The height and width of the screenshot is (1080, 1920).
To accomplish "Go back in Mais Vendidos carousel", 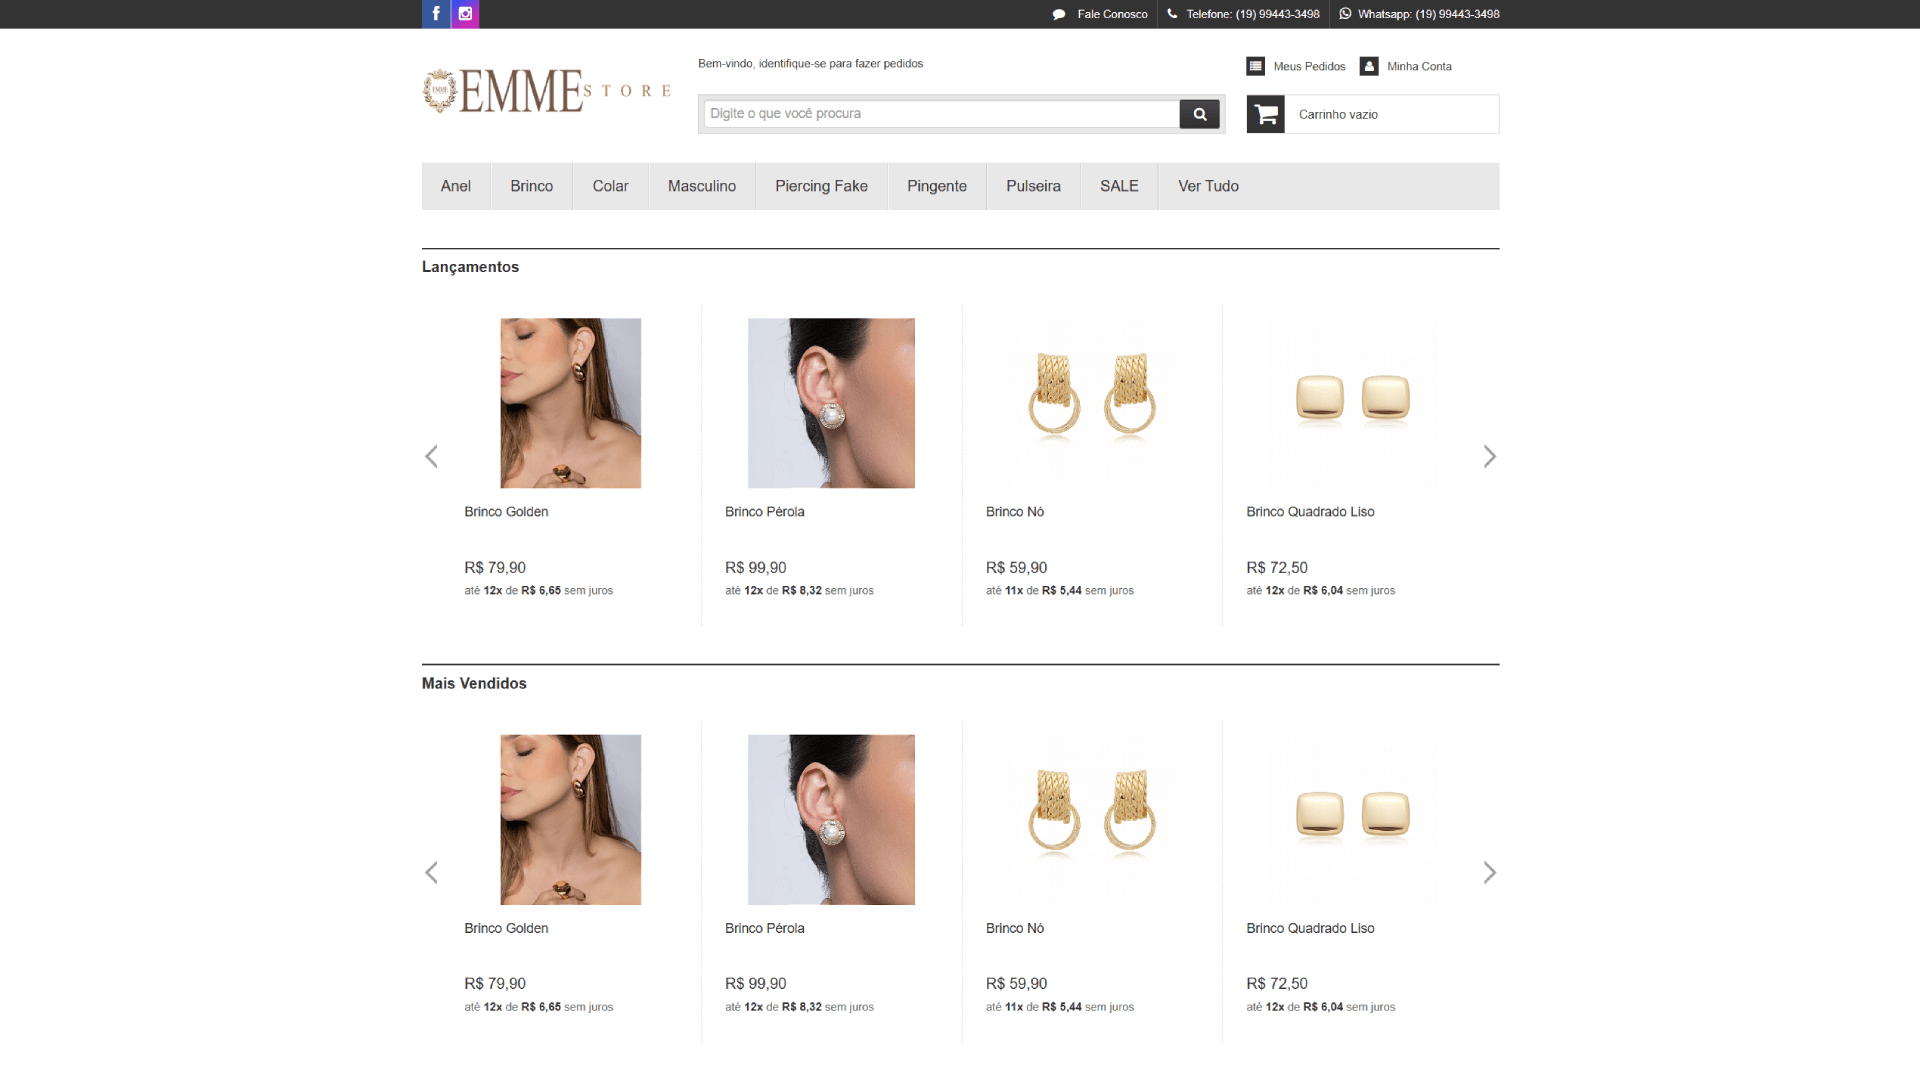I will click(432, 873).
